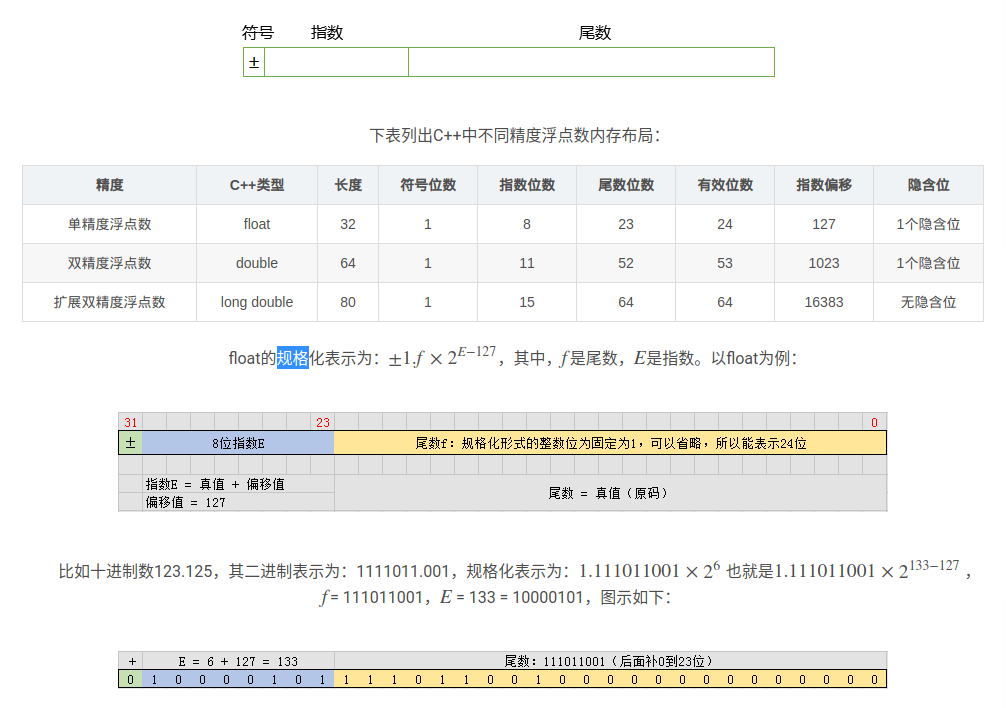This screenshot has width=1006, height=708.
Task: Select the length value 80
Action: (348, 302)
